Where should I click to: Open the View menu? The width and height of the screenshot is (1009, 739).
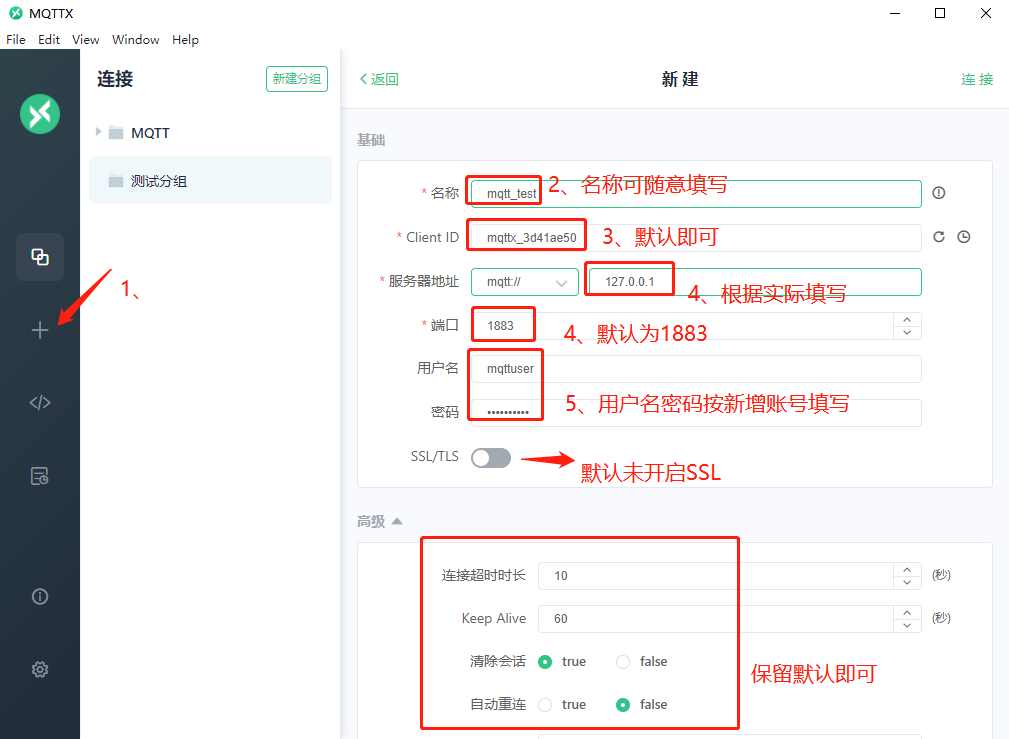pos(86,40)
